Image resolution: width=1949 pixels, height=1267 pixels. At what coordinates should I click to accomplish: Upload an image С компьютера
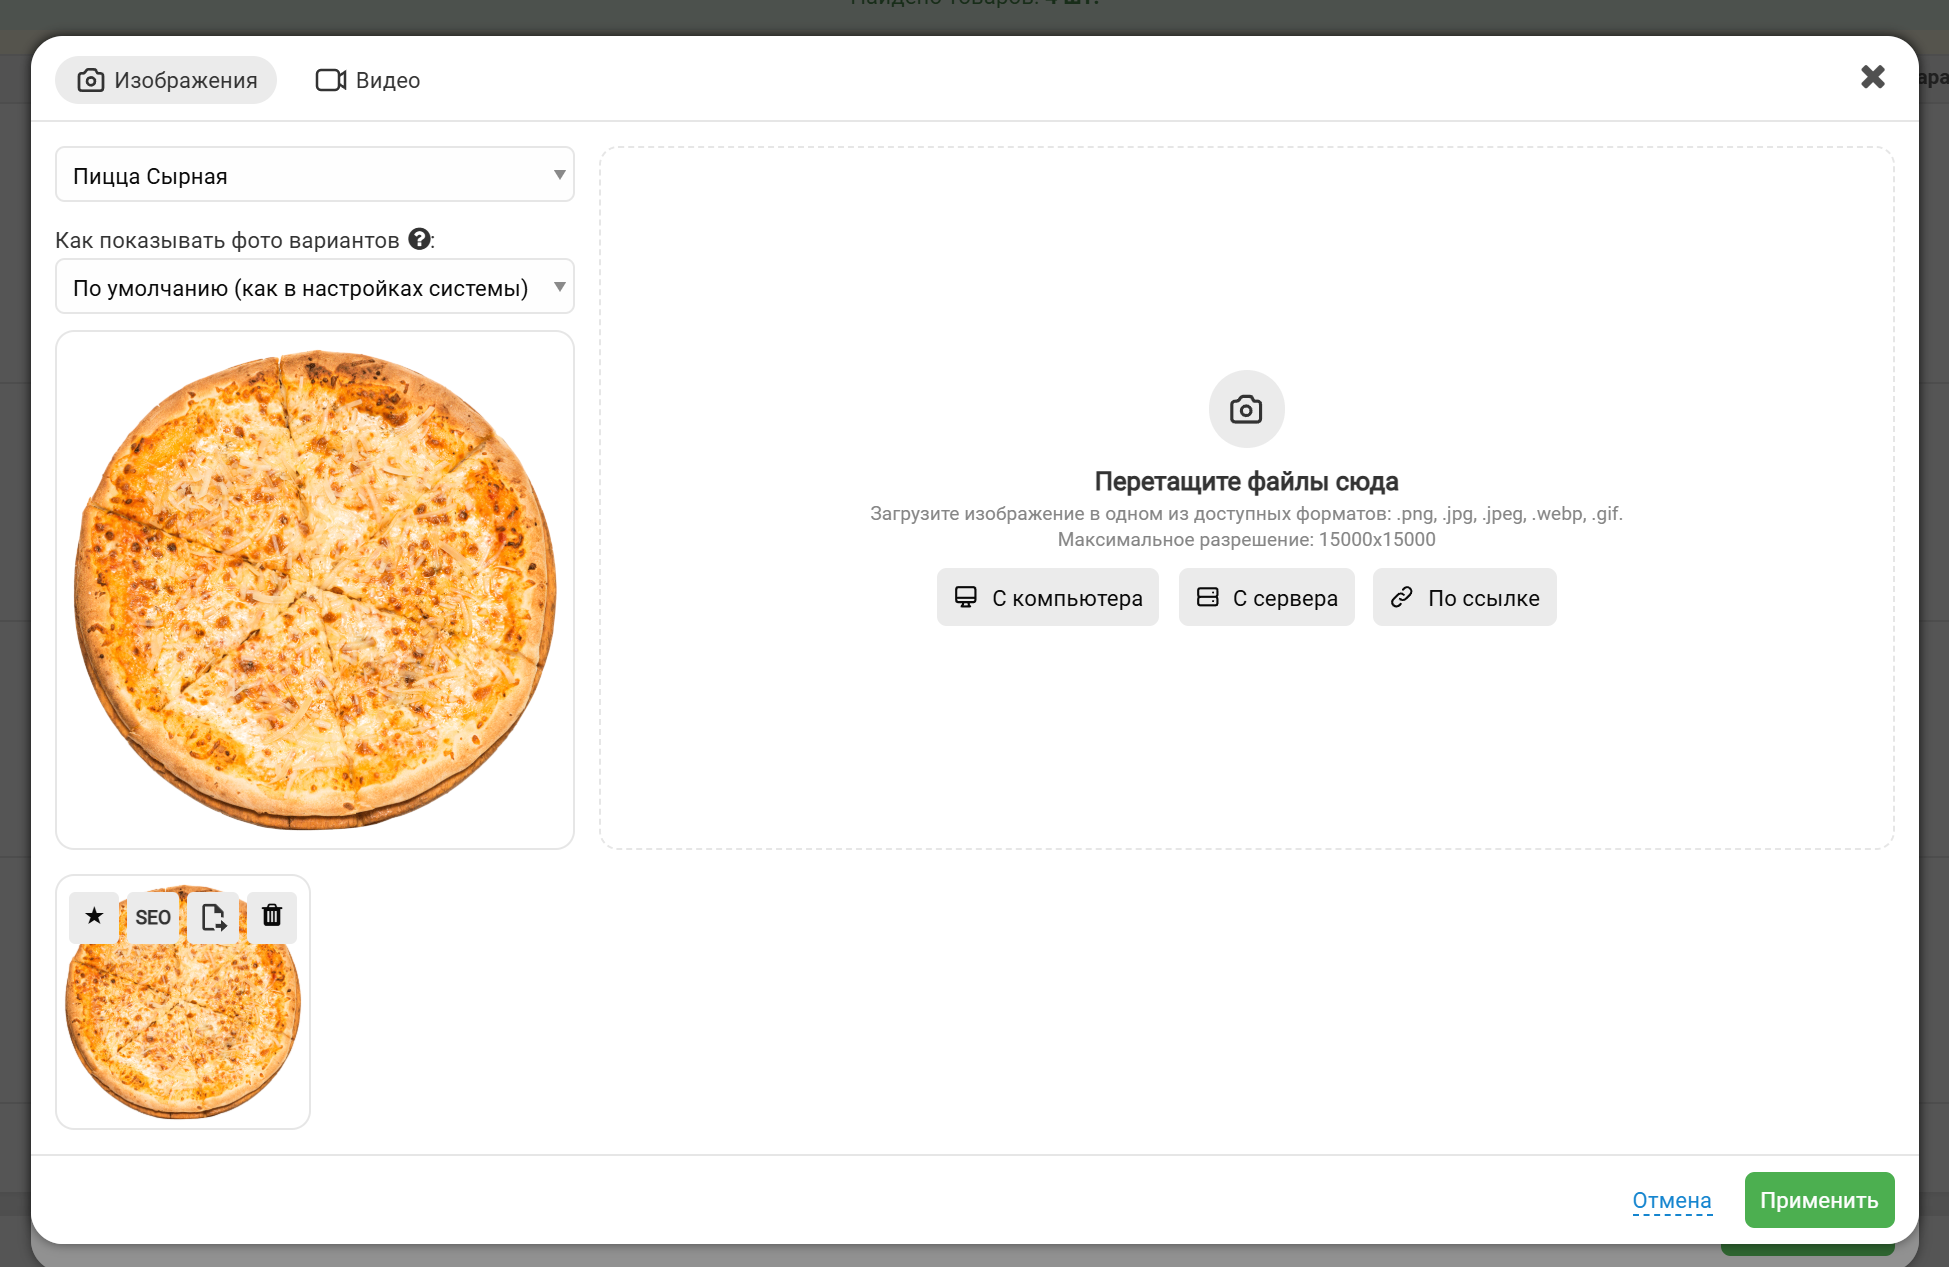1047,598
